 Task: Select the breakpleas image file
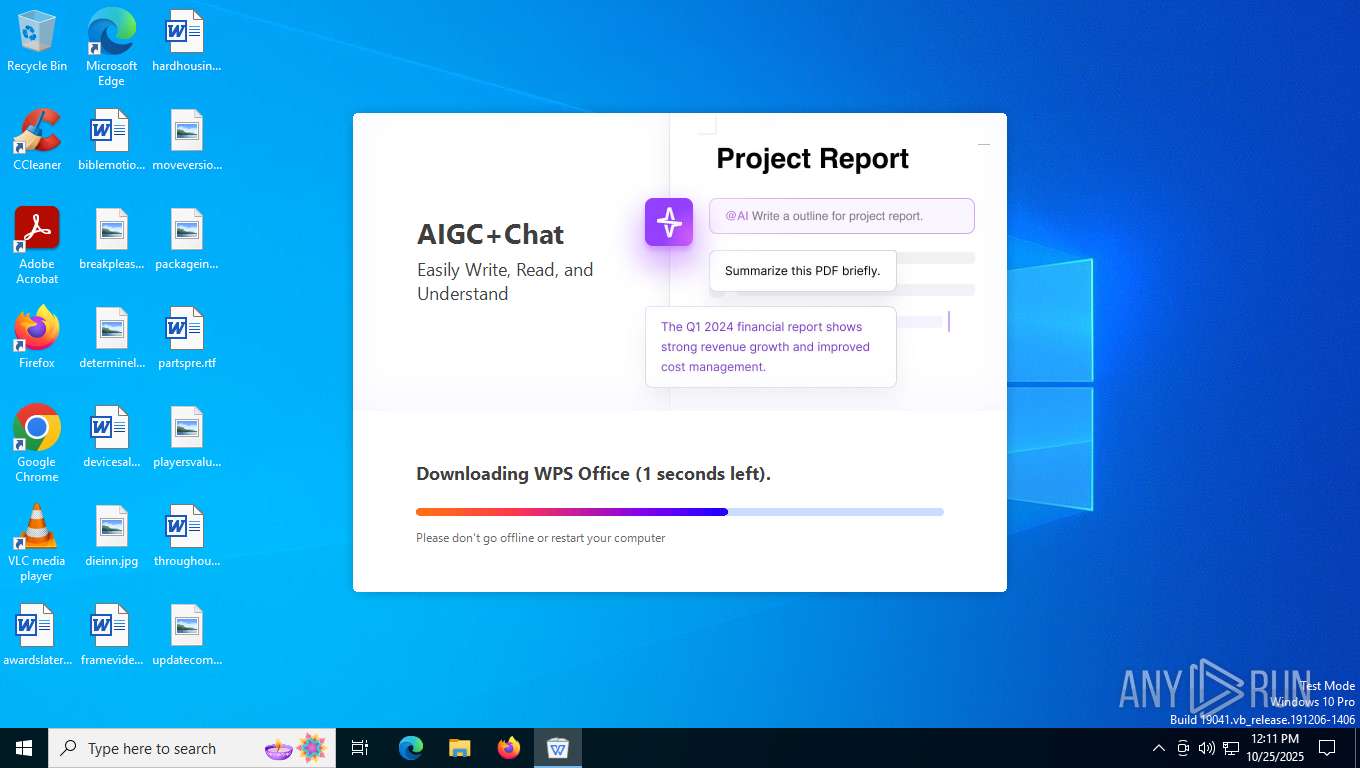click(111, 240)
